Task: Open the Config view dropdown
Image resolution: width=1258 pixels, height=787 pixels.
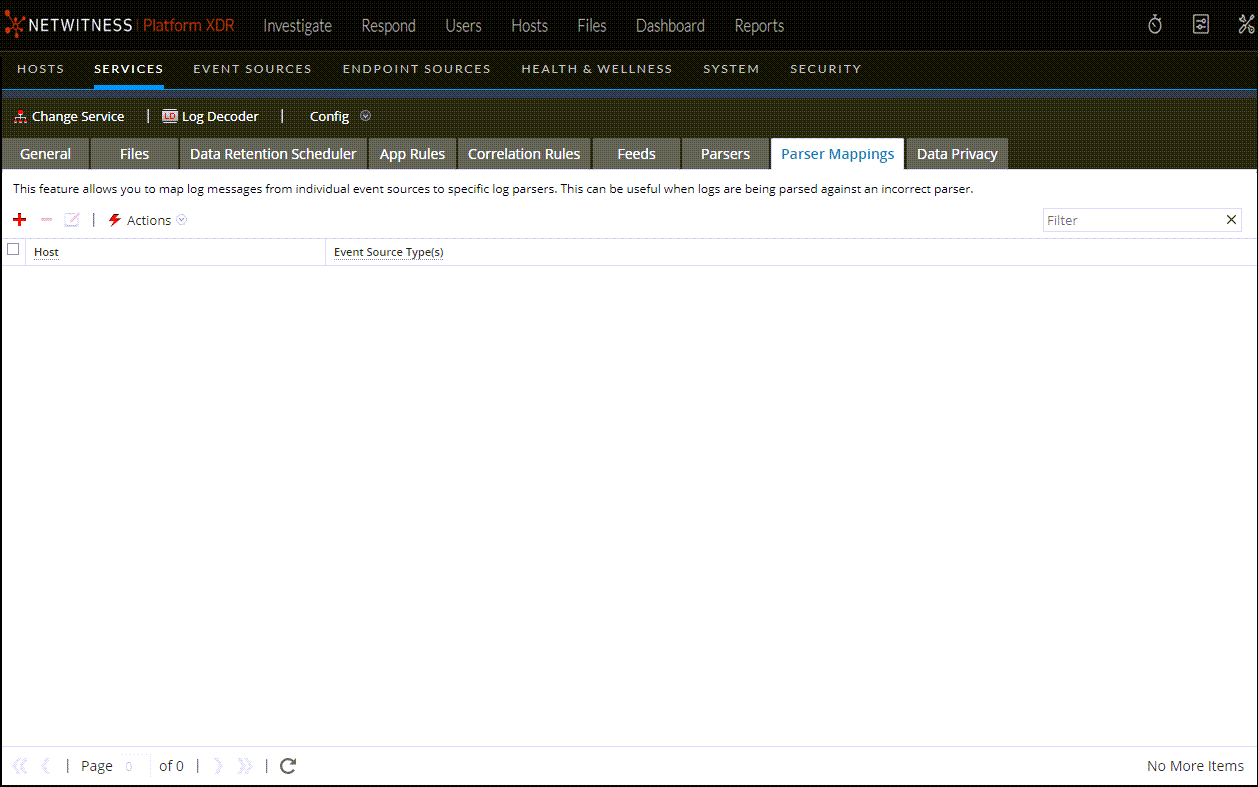Action: (340, 116)
